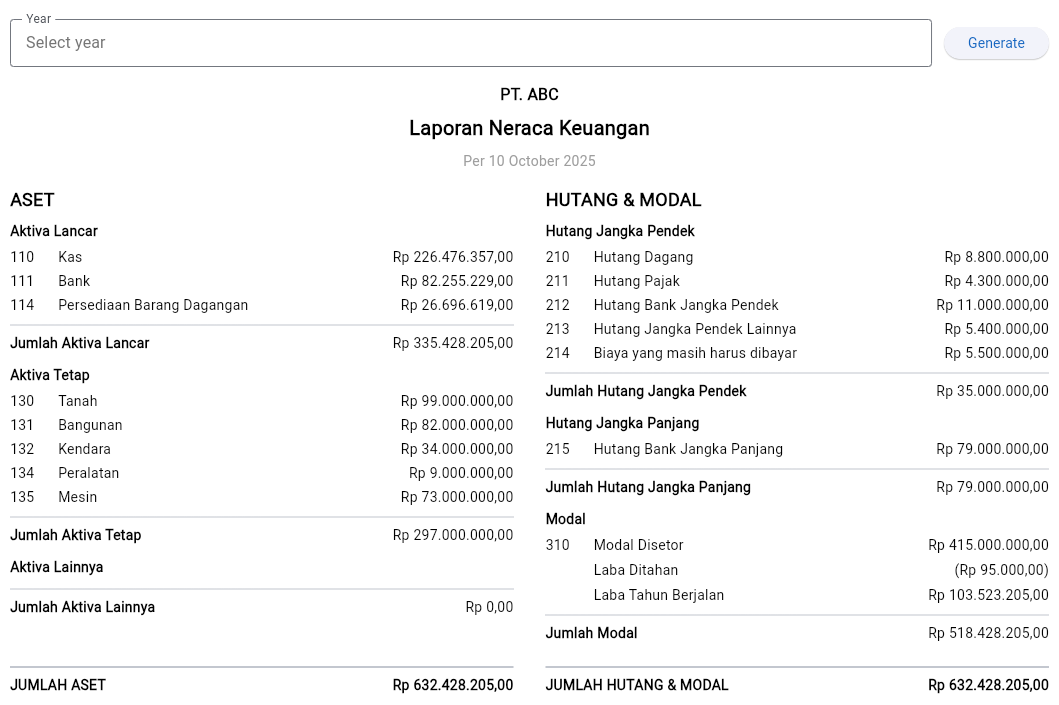Click the Bangunan line item
Viewport: 1059px width, 705px height.
tap(90, 425)
